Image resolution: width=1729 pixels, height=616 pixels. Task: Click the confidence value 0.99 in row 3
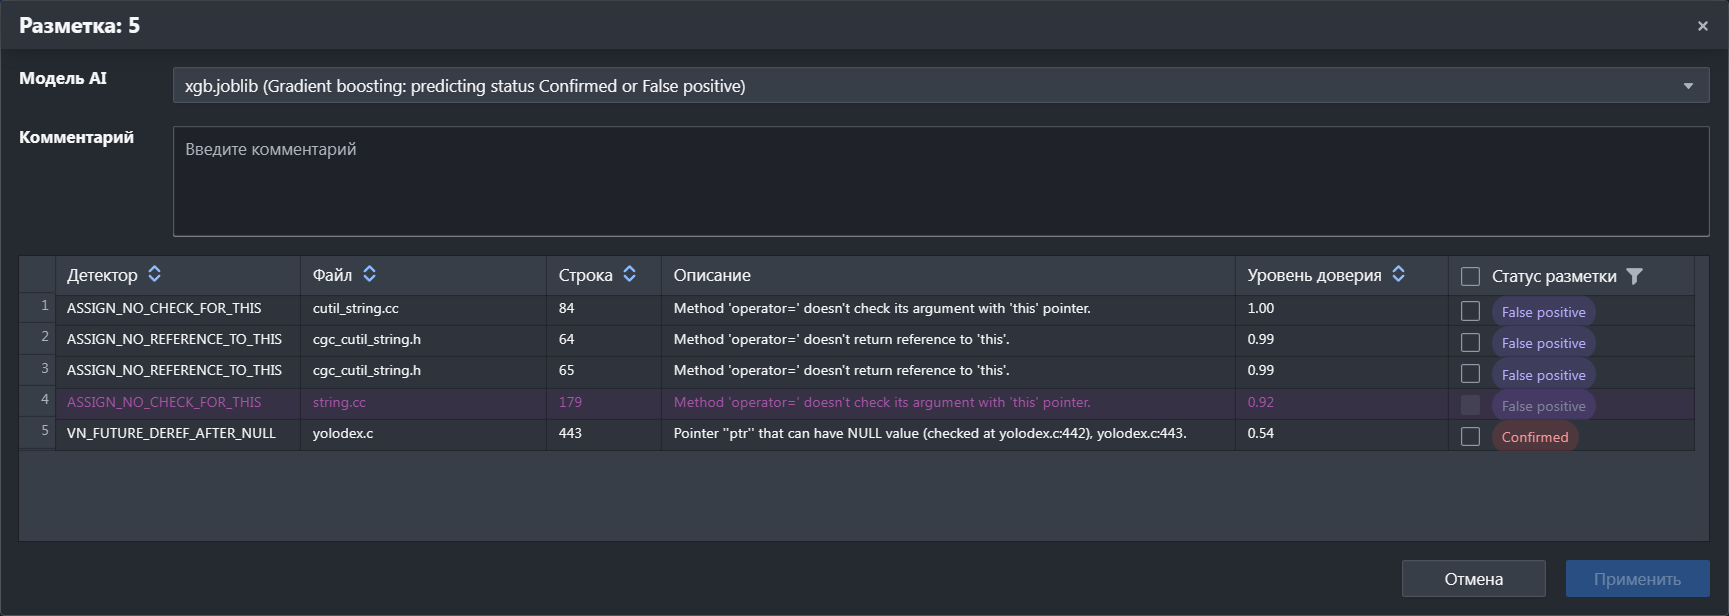click(x=1261, y=370)
